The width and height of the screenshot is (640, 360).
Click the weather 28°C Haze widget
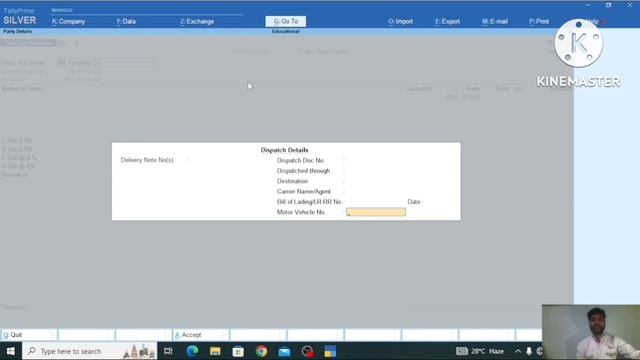[480, 351]
